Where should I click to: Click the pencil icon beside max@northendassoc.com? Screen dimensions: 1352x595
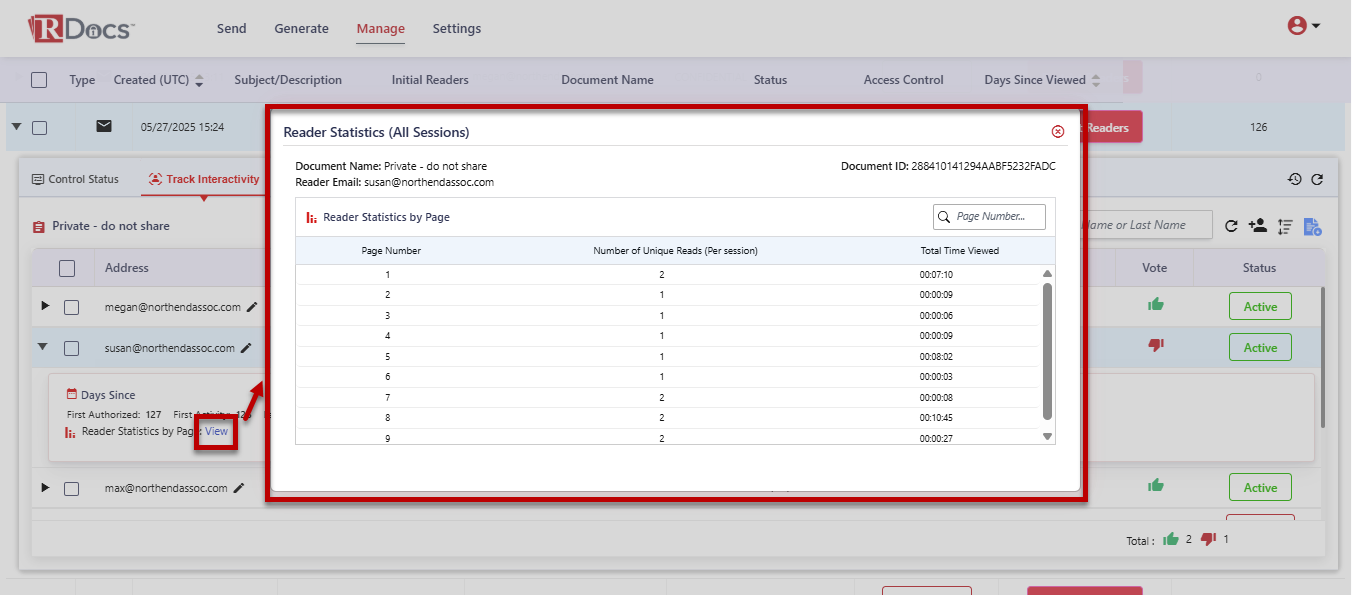pyautogui.click(x=238, y=488)
